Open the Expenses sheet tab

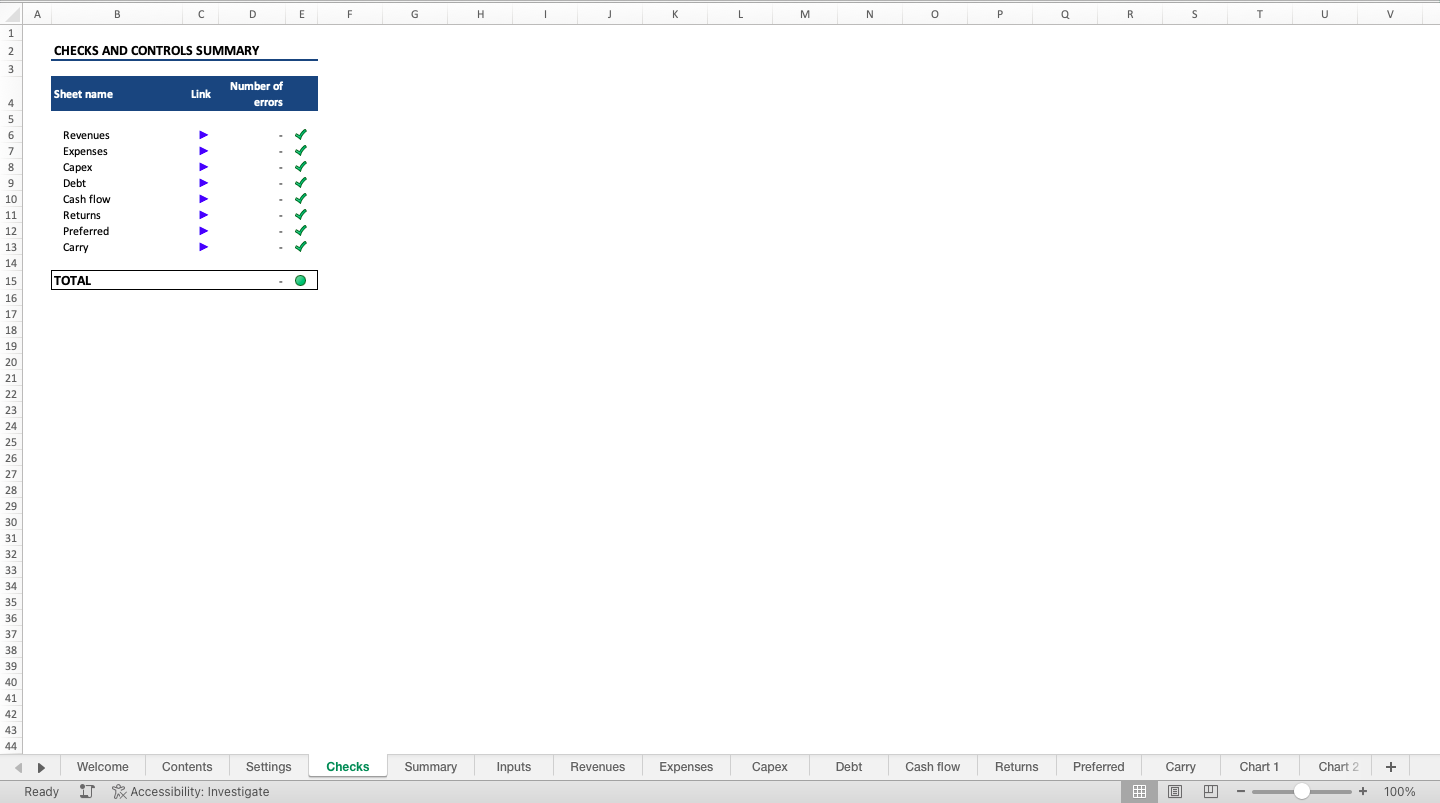[686, 767]
